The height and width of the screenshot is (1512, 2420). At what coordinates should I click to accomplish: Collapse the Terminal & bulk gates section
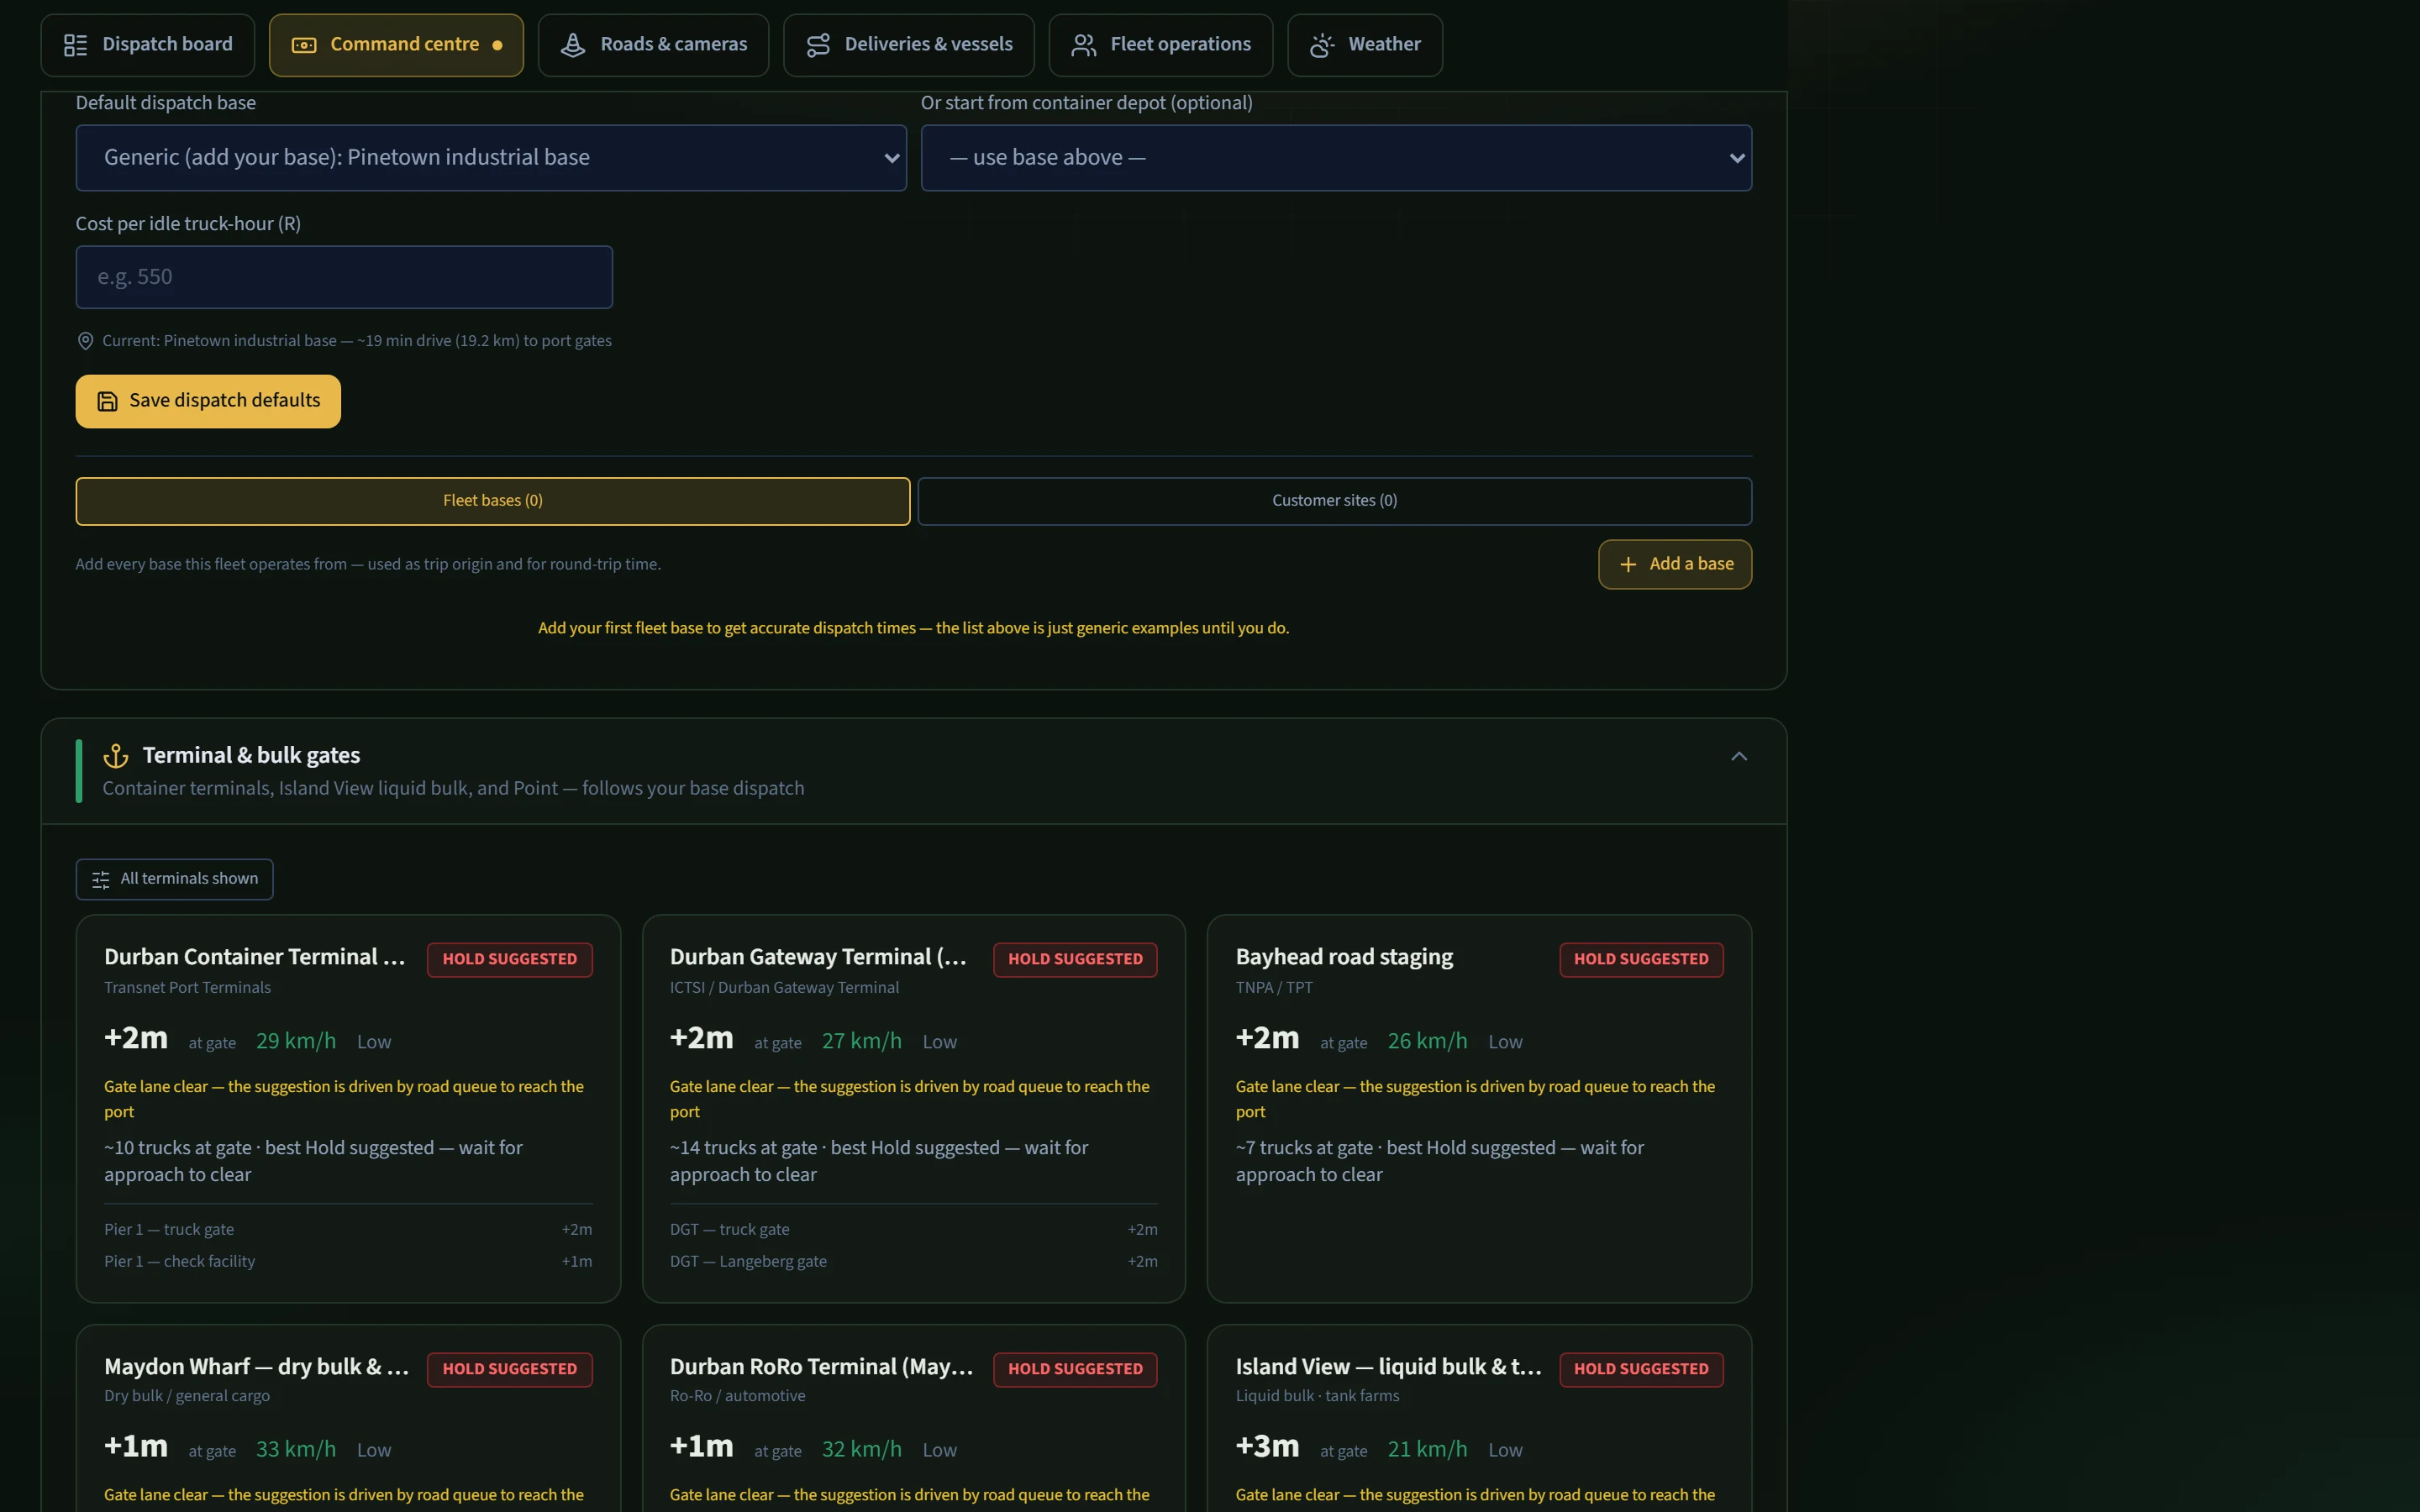pos(1739,756)
